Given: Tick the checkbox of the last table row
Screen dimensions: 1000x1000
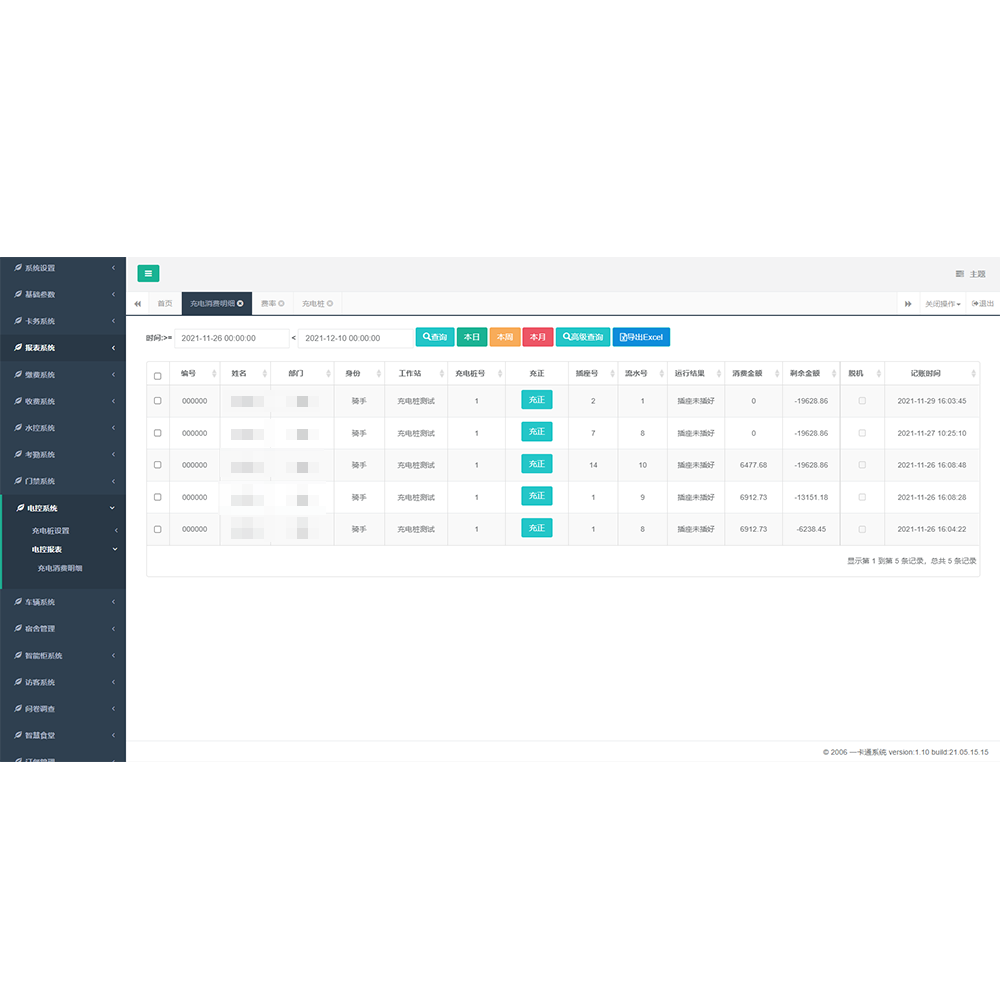Looking at the screenshot, I should tap(157, 529).
